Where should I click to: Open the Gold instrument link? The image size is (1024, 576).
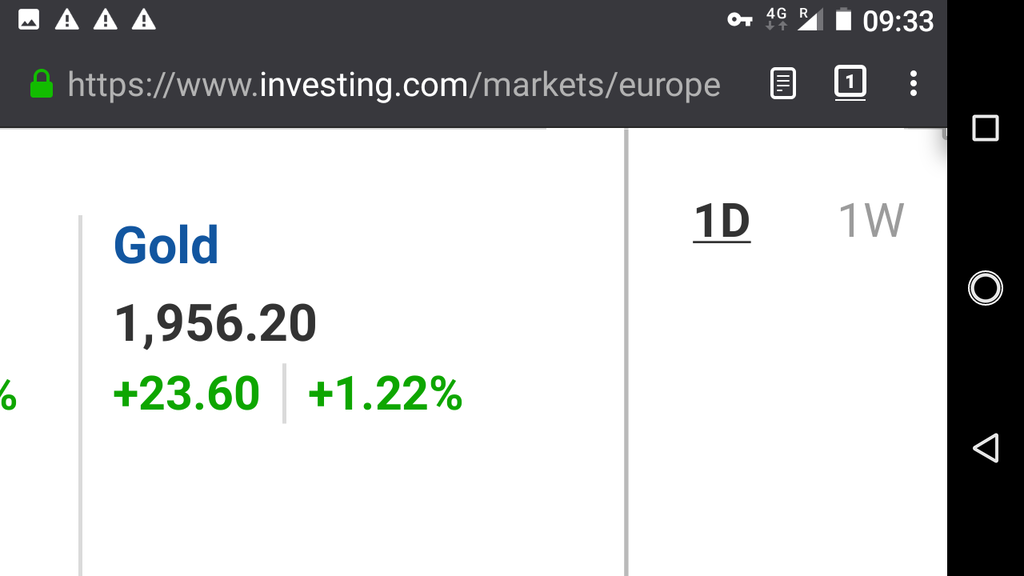coord(166,246)
